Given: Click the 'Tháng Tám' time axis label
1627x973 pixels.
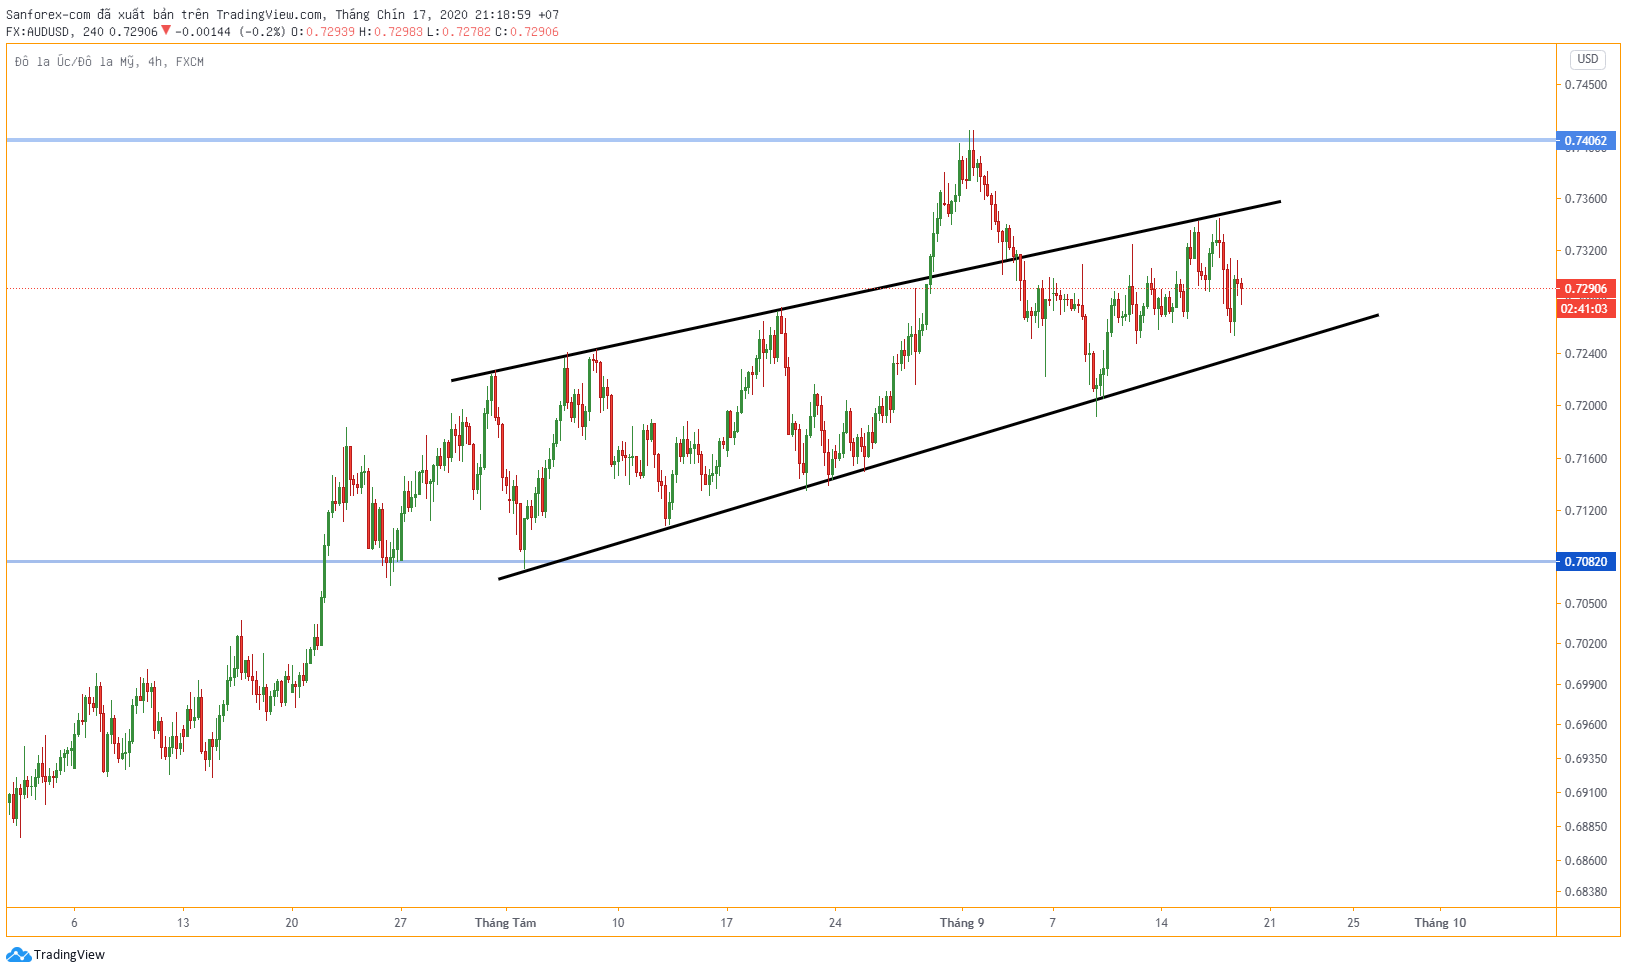Looking at the screenshot, I should (x=505, y=923).
